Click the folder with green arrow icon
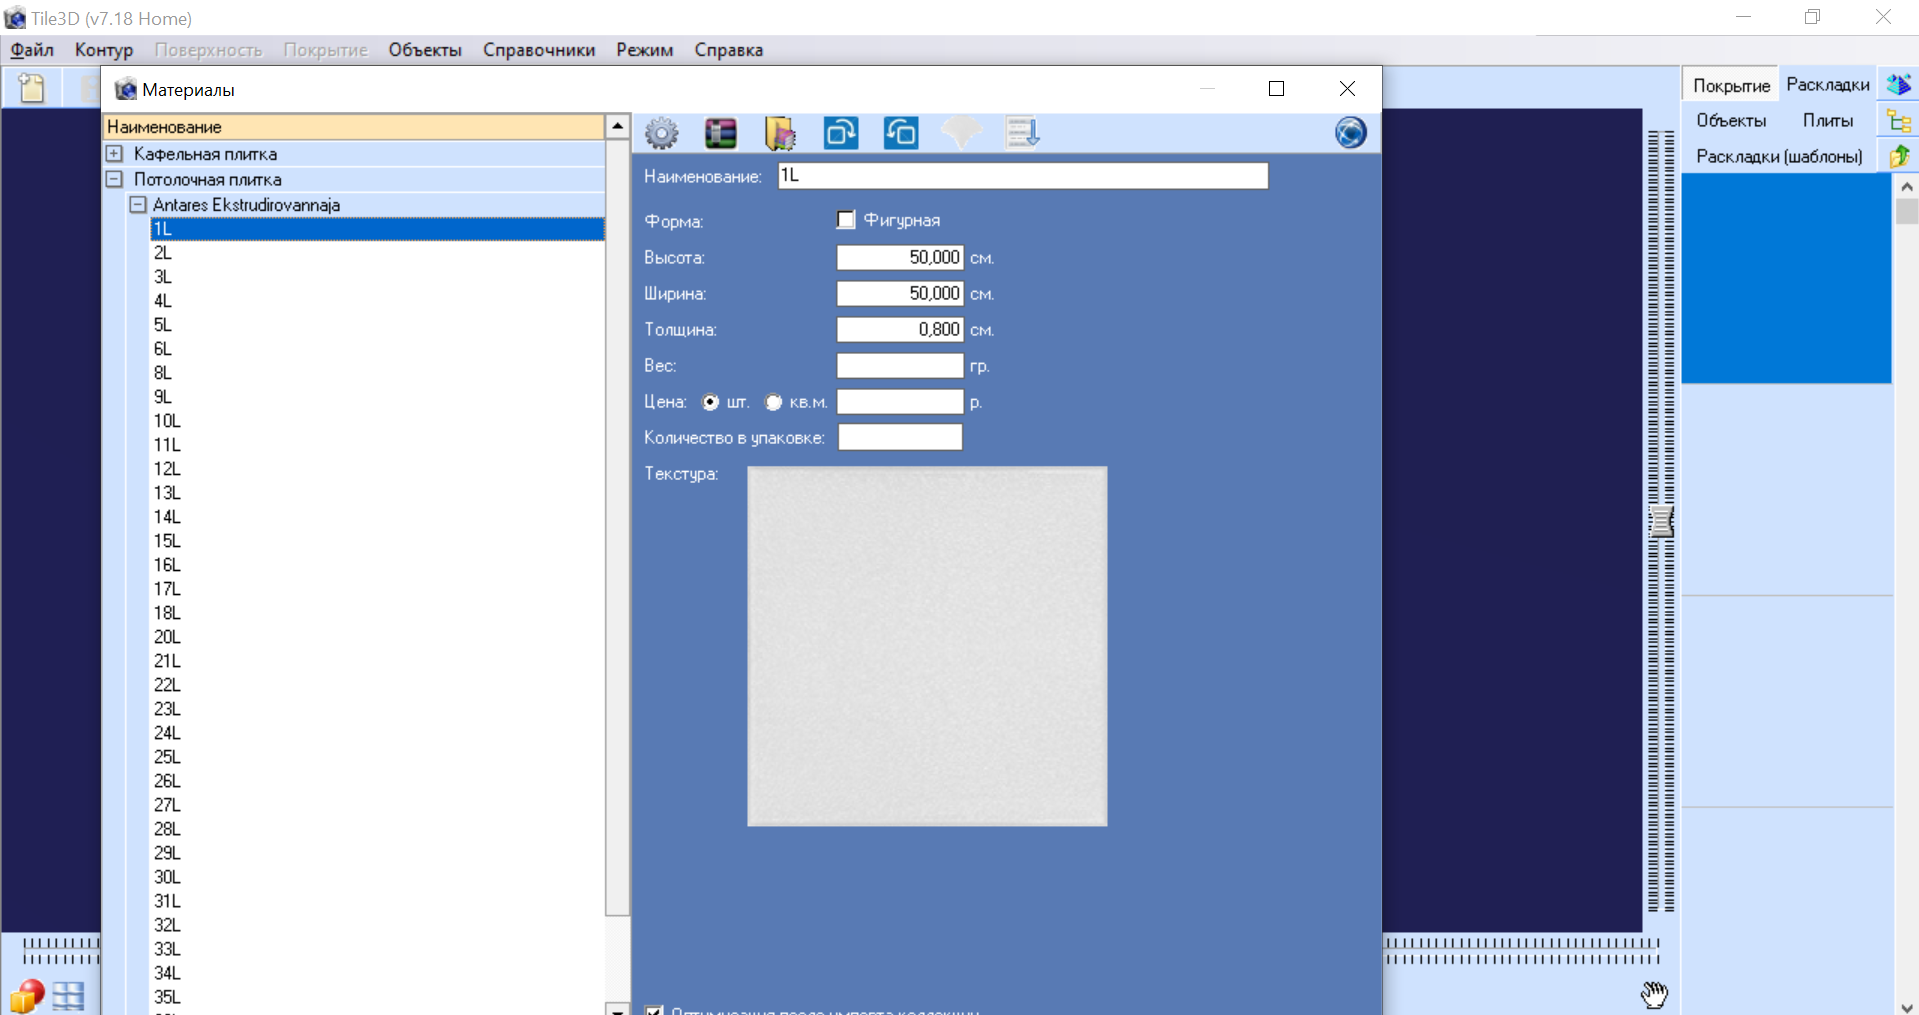This screenshot has height=1015, width=1919. click(1899, 156)
